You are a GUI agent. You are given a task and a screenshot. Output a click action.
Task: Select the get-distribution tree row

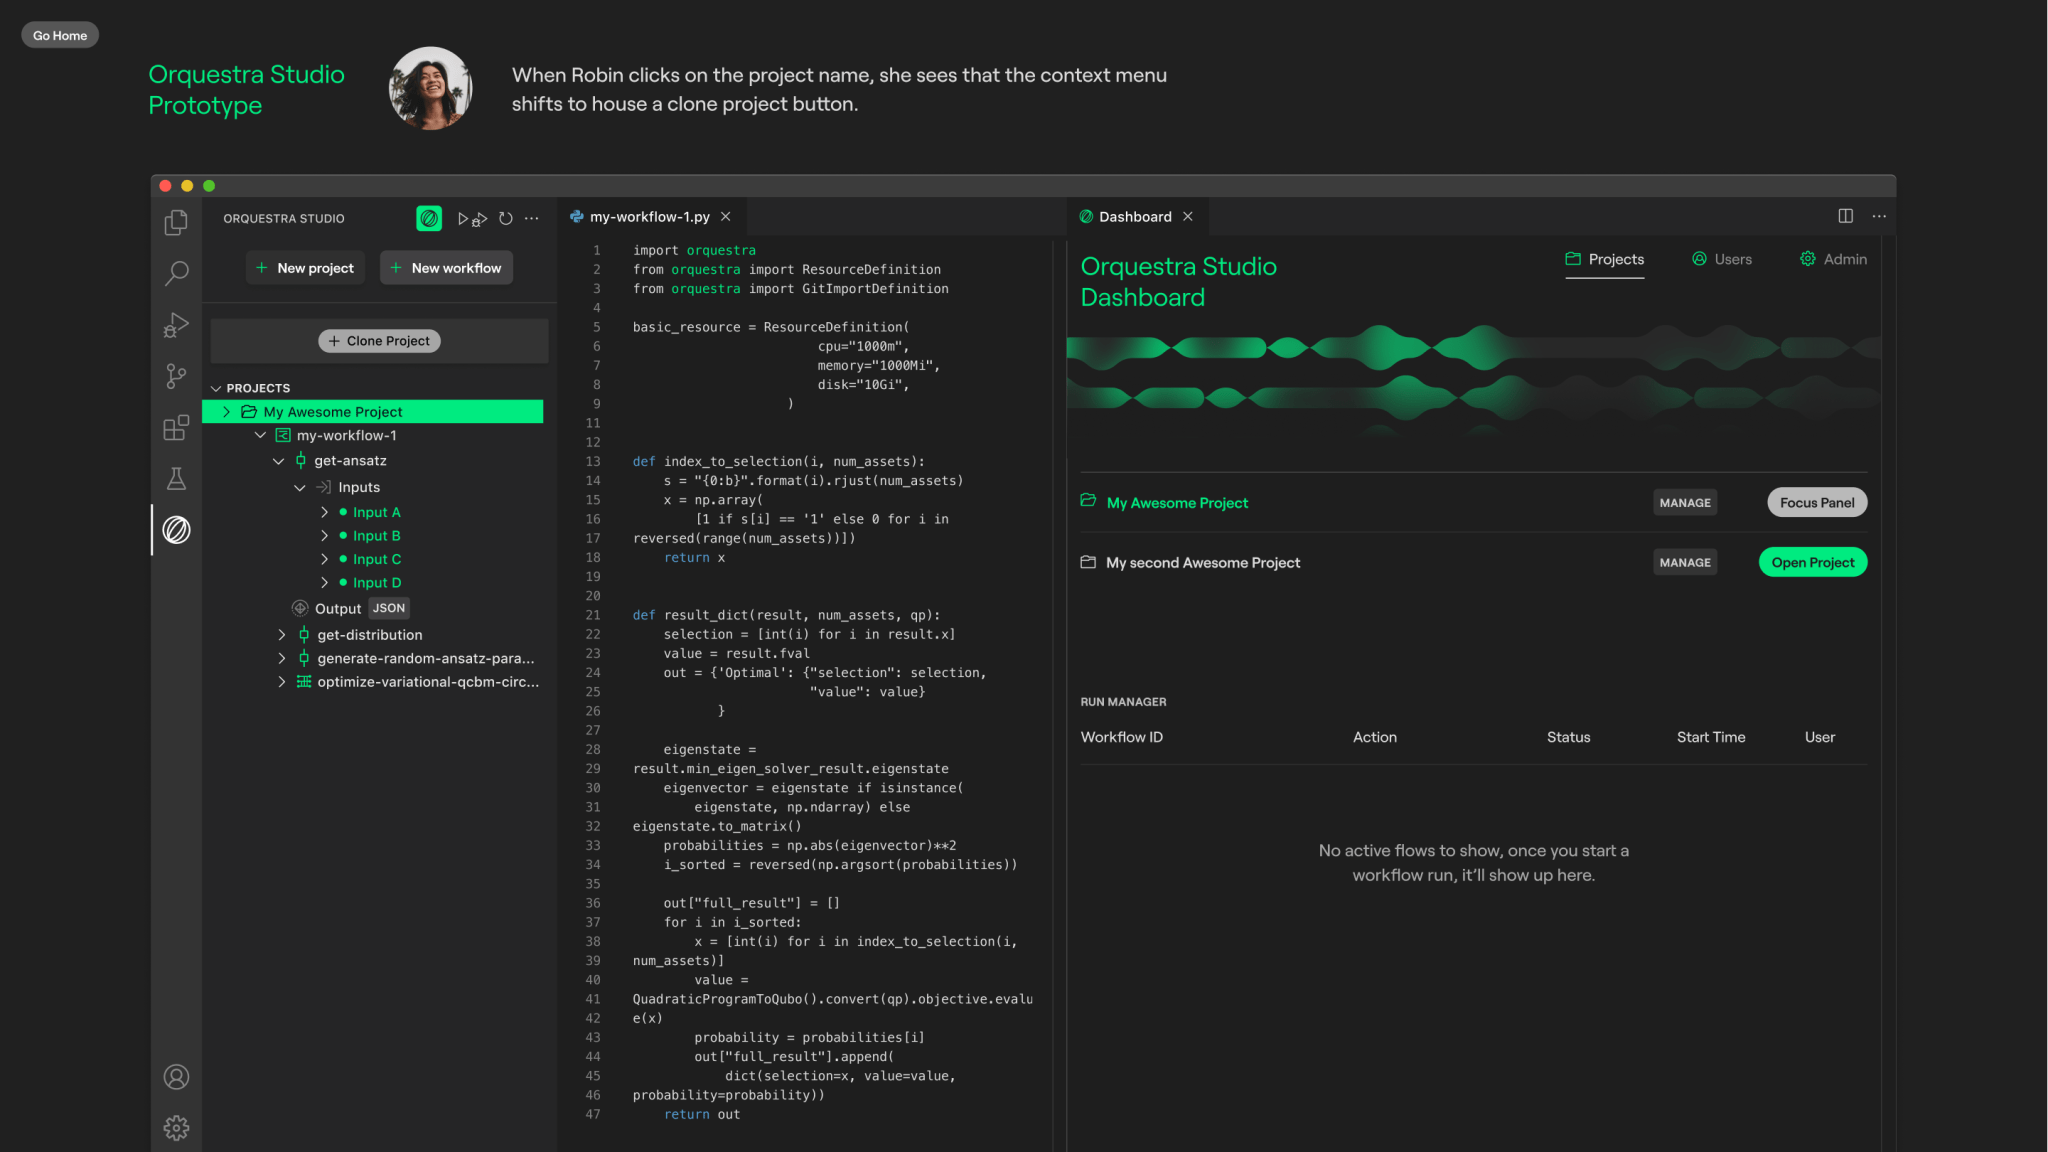coord(373,634)
